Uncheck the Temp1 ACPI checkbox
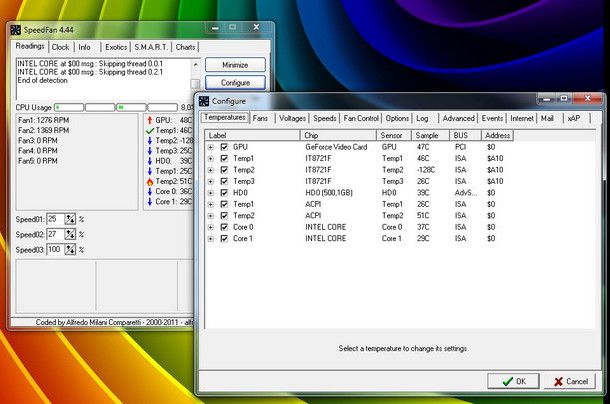The image size is (610, 404). (224, 204)
